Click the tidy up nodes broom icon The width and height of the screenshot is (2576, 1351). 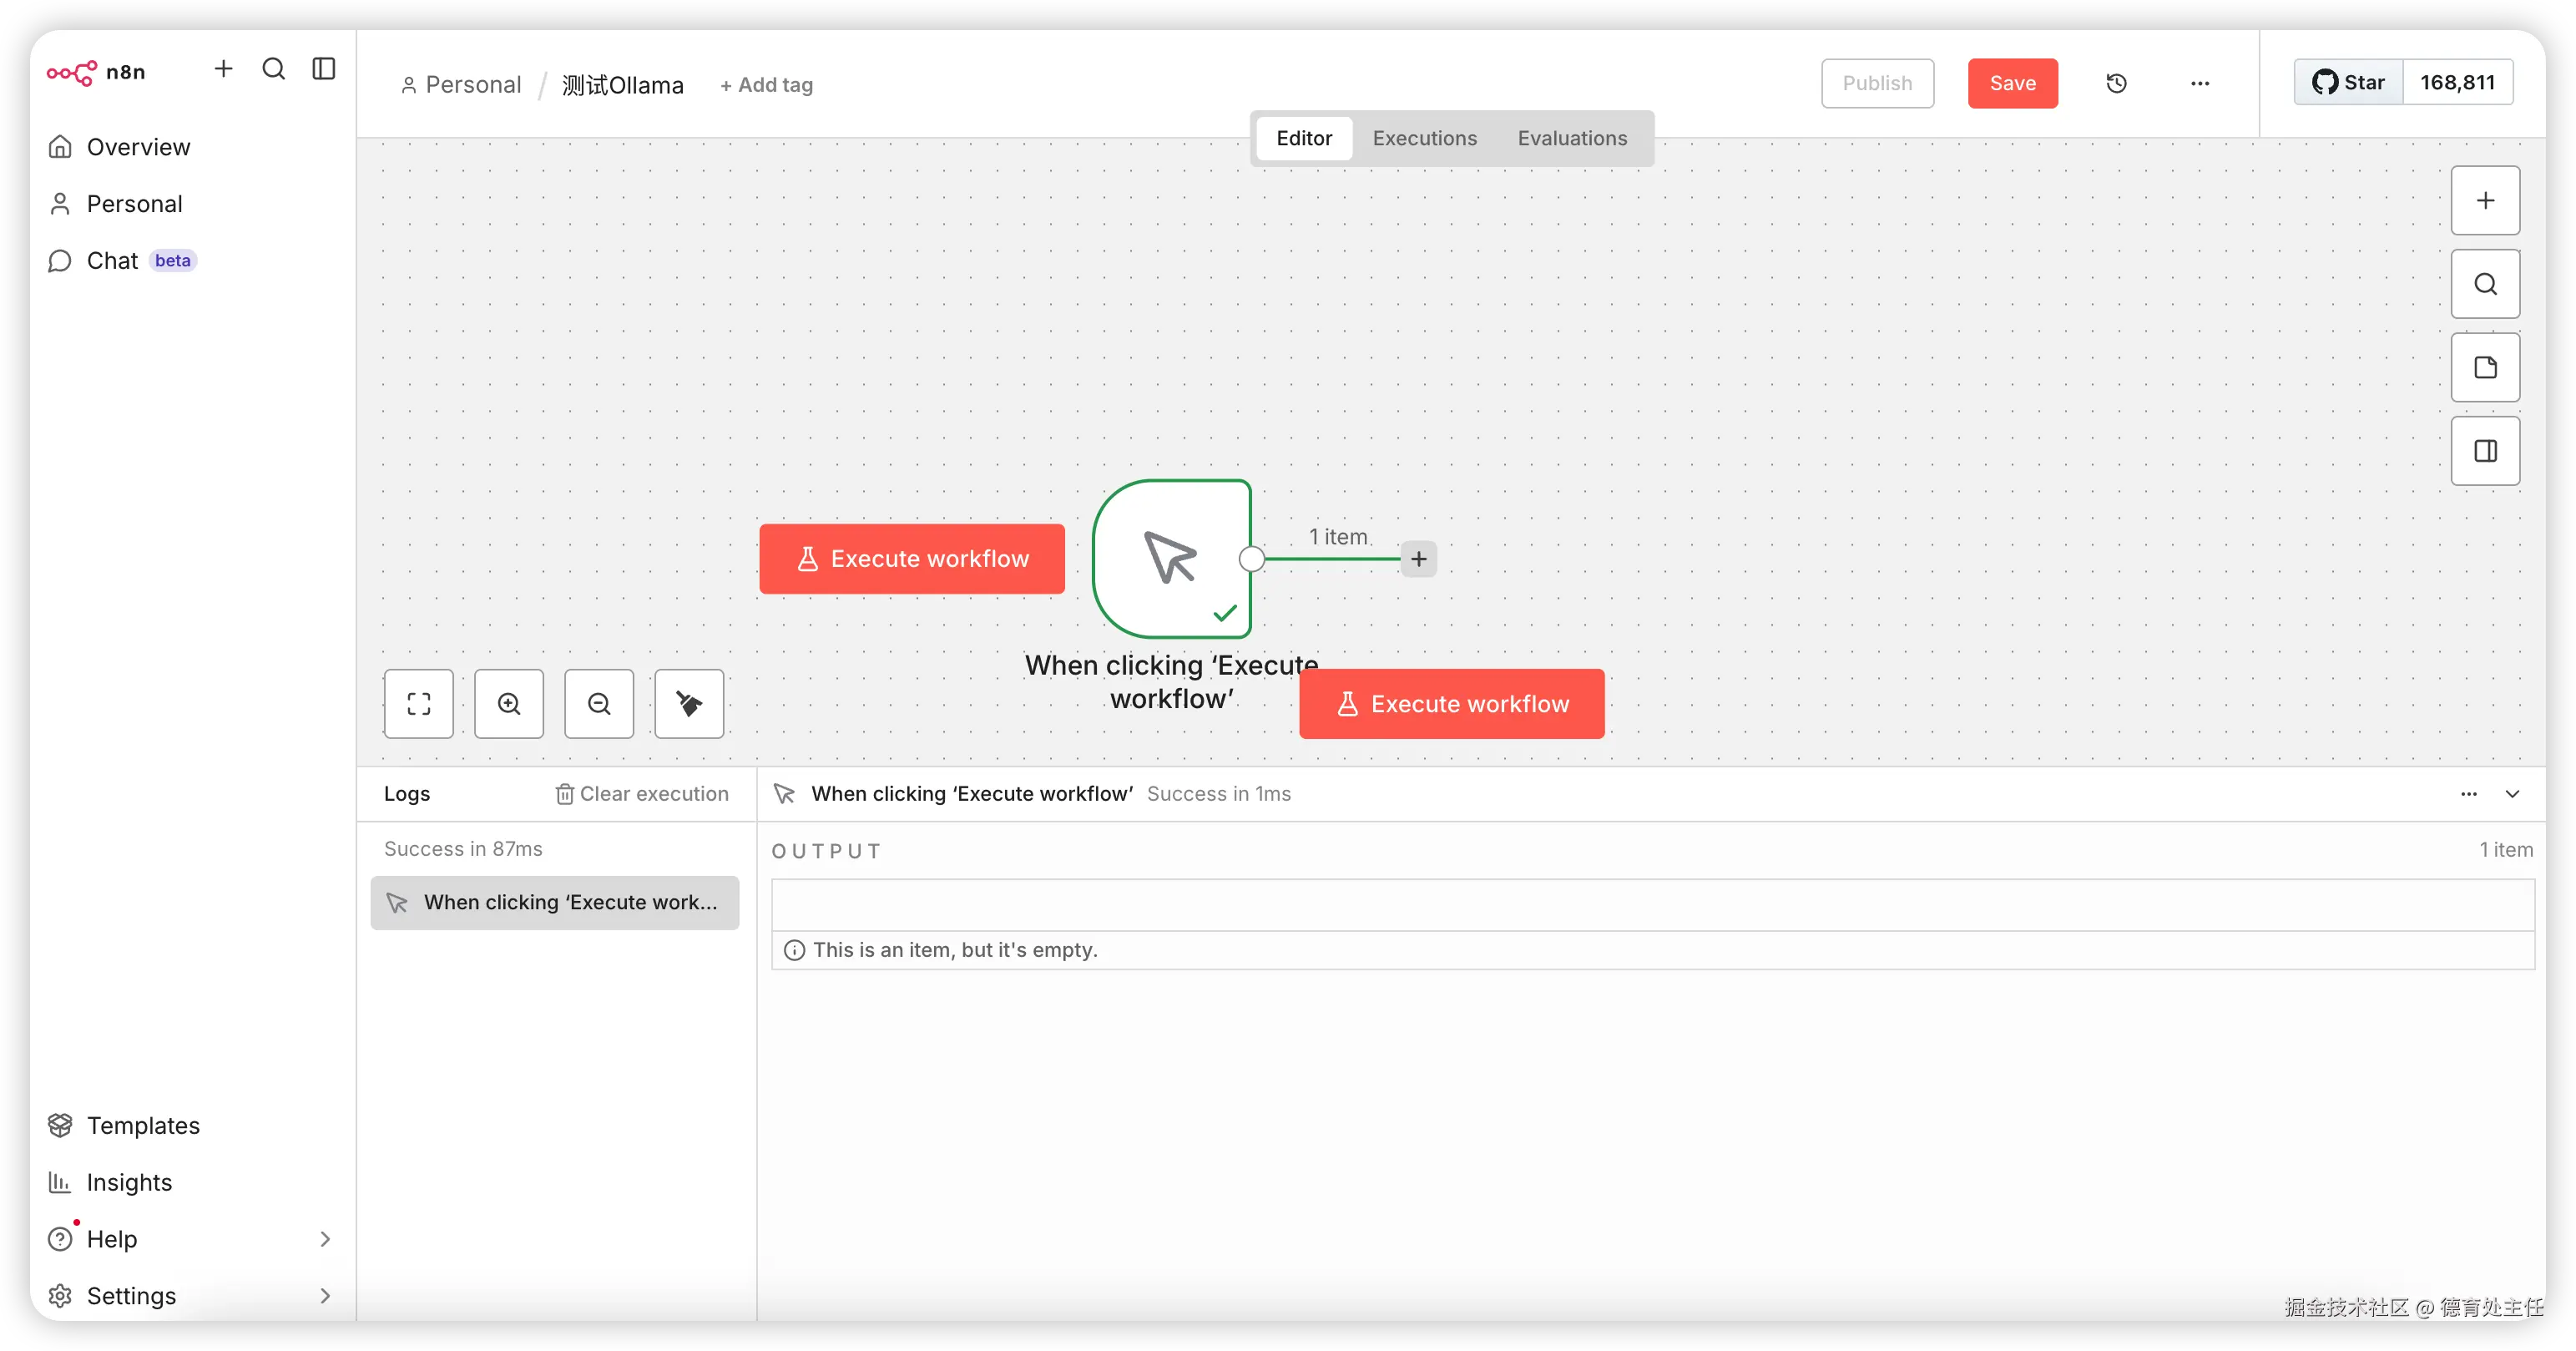(689, 704)
